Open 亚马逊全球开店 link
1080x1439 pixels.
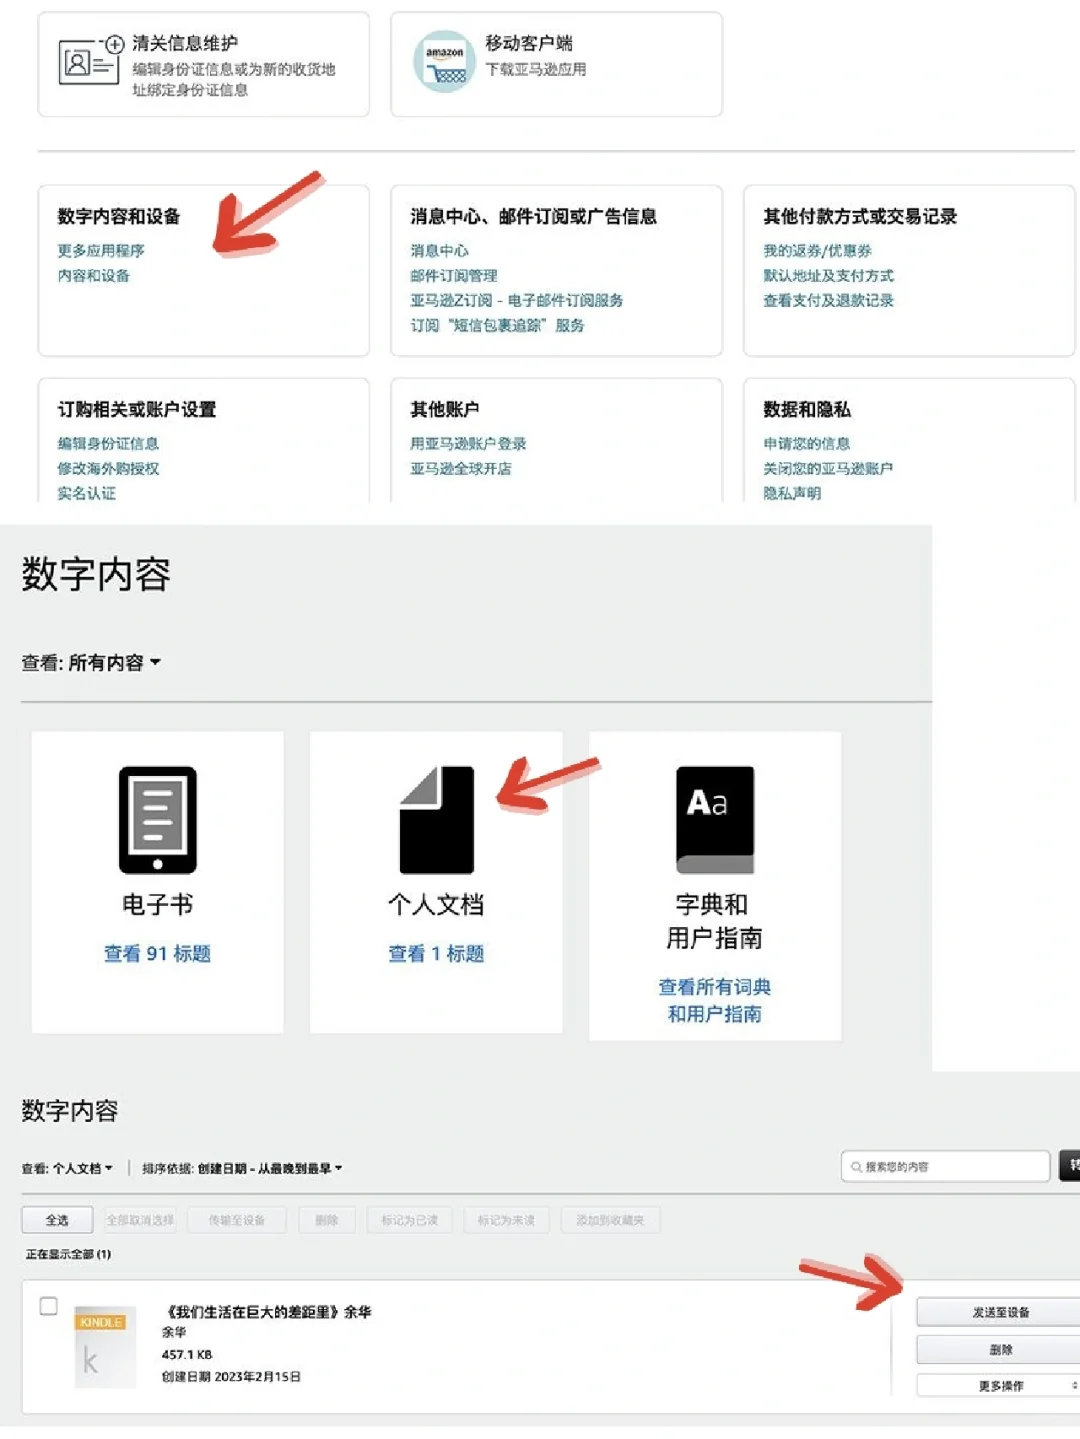point(460,468)
